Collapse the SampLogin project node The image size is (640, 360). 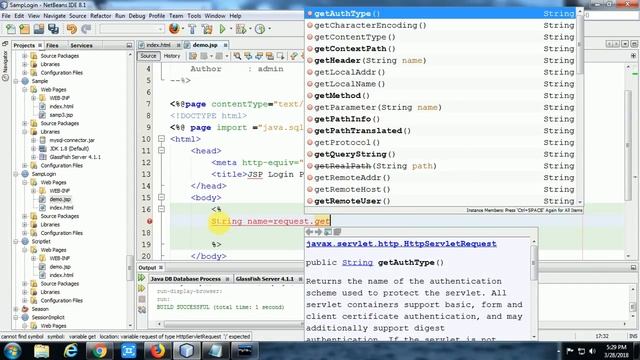[x=16, y=174]
